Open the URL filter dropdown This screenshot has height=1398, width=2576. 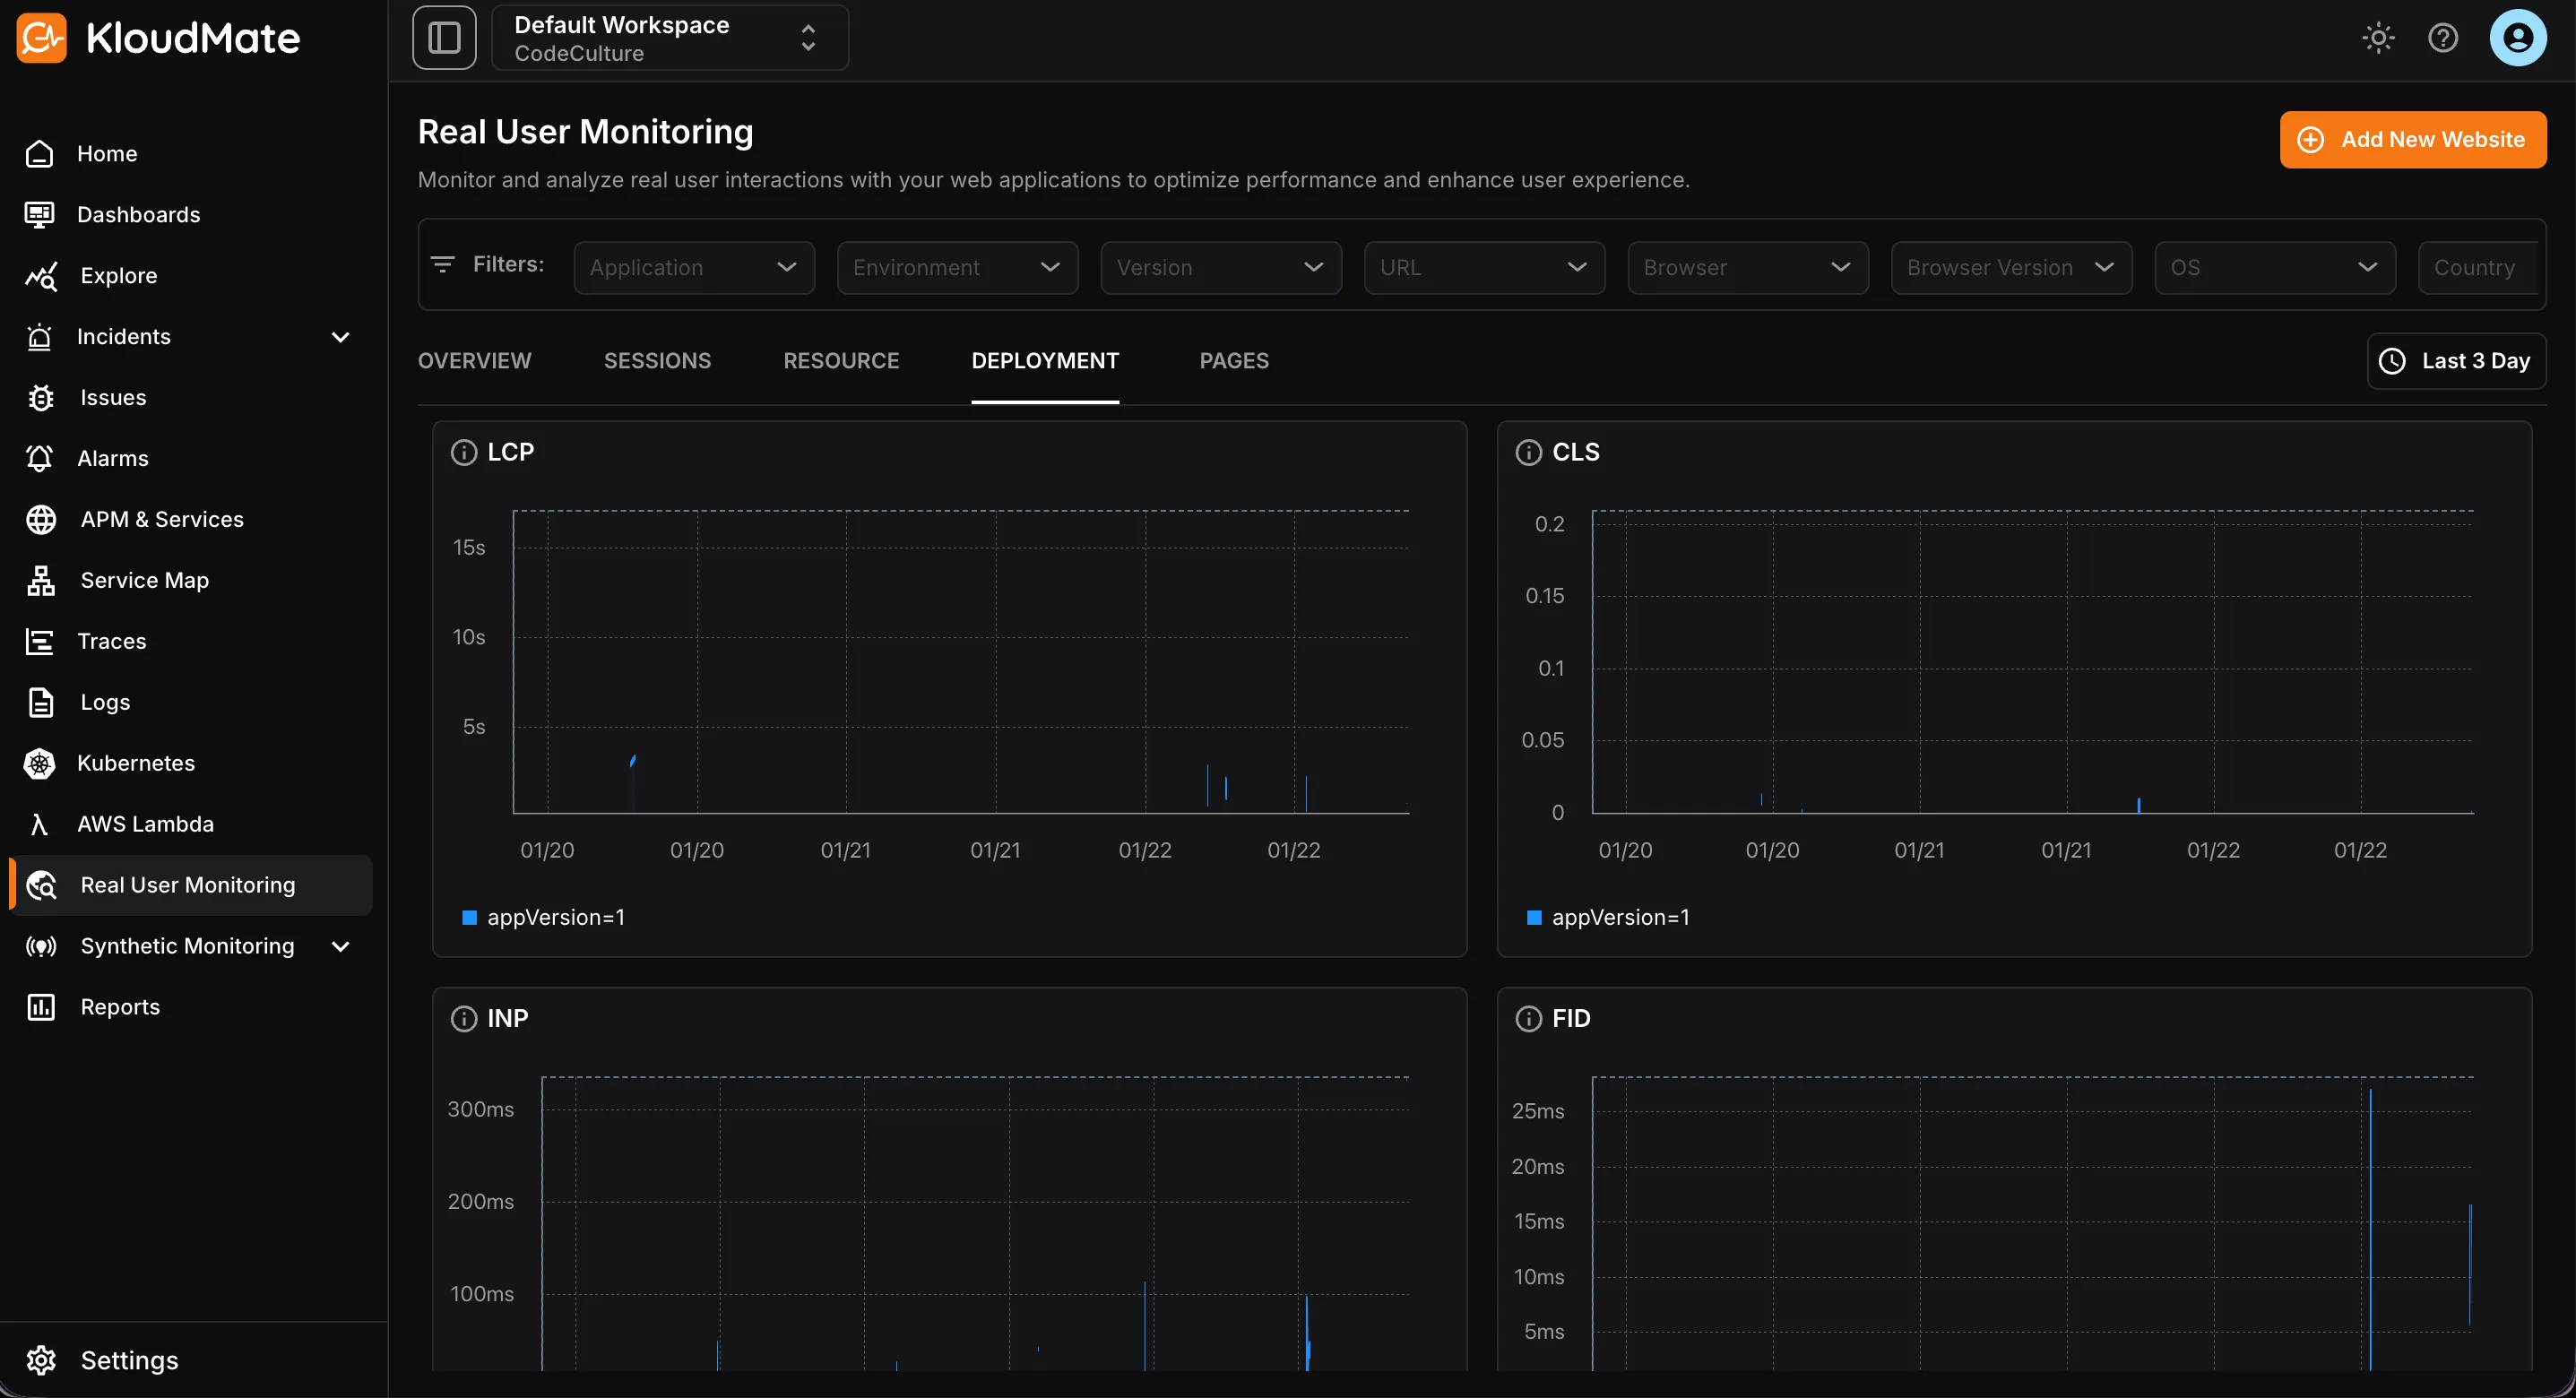click(x=1484, y=267)
